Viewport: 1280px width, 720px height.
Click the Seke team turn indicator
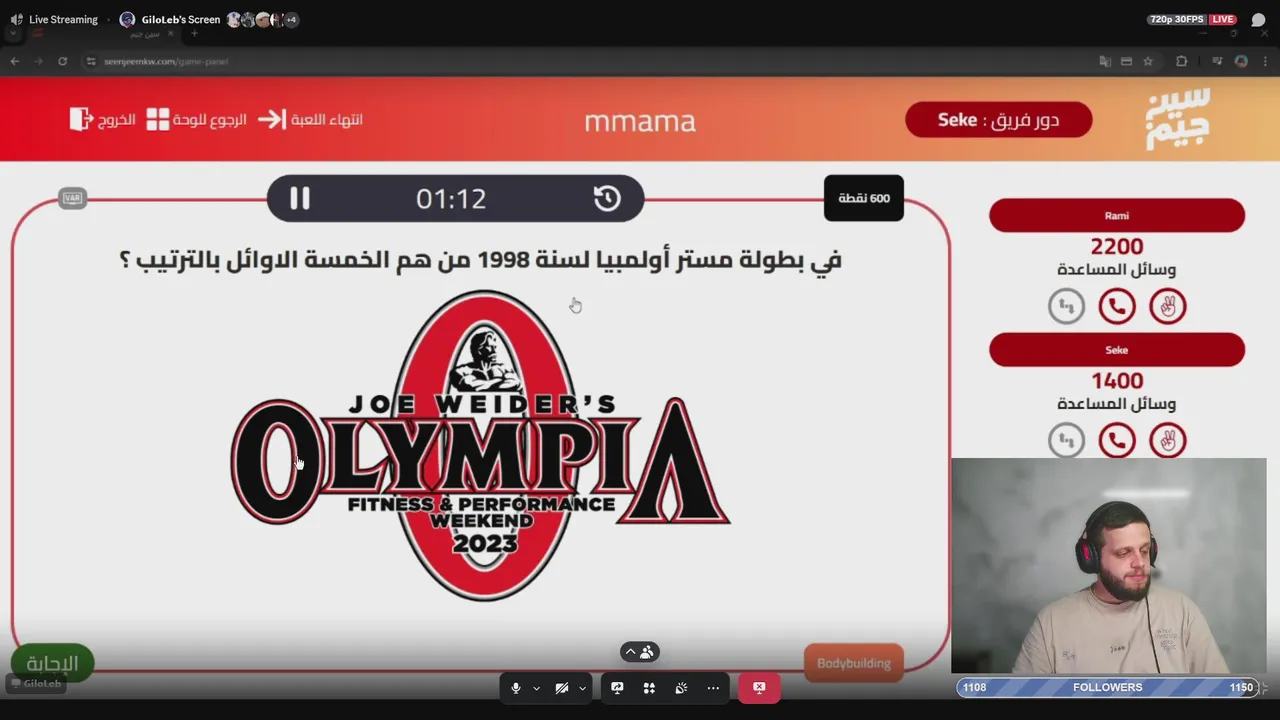(998, 120)
